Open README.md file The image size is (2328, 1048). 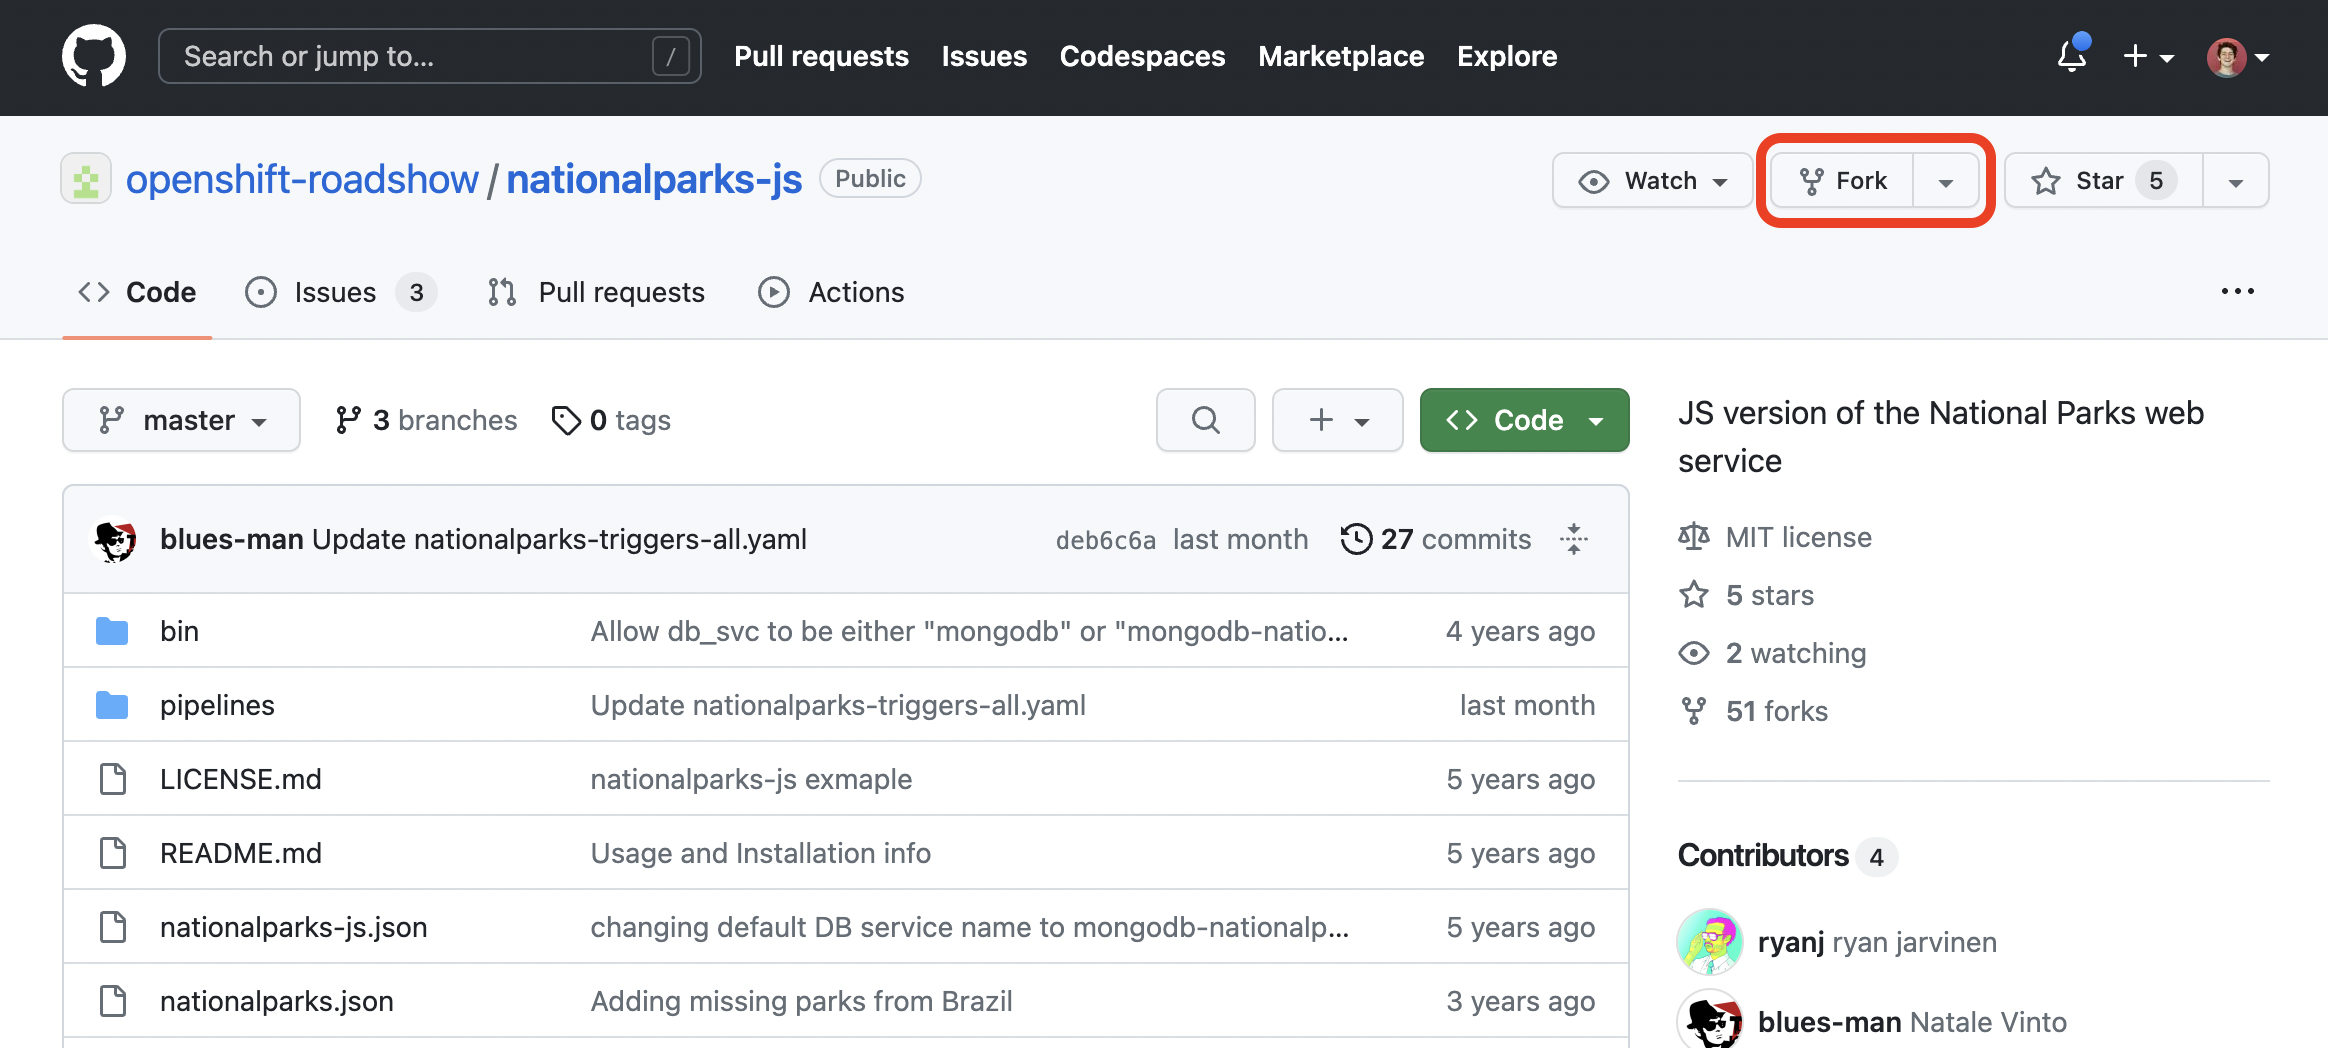[241, 853]
